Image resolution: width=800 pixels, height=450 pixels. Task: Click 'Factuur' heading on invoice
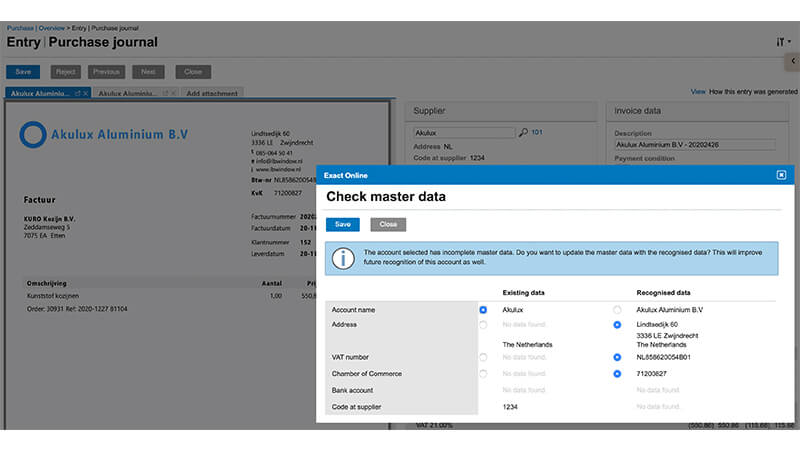pyautogui.click(x=39, y=200)
